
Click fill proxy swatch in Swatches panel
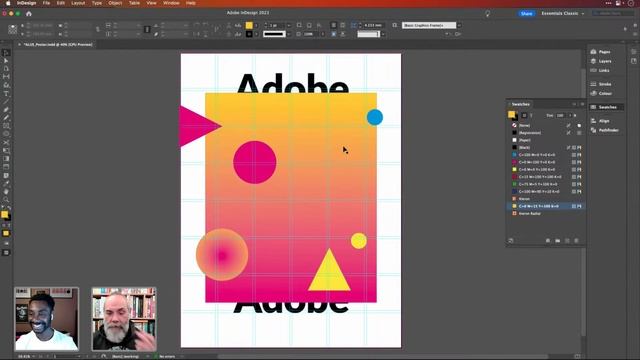tap(511, 114)
